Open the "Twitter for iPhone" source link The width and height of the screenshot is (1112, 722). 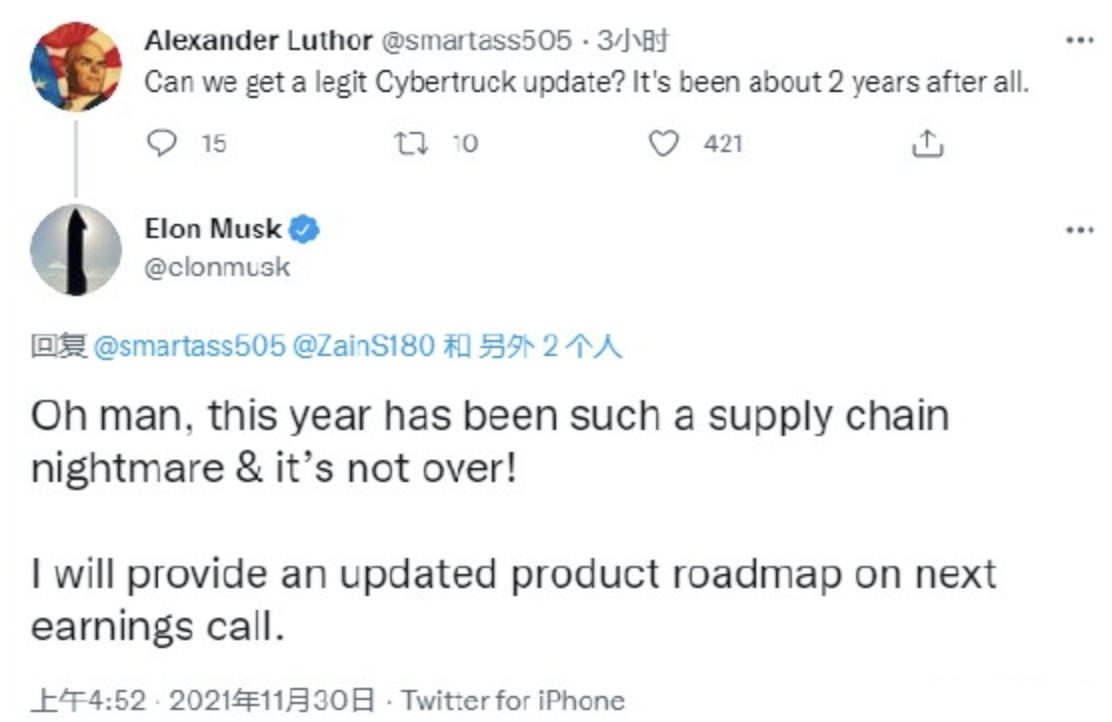pos(513,701)
